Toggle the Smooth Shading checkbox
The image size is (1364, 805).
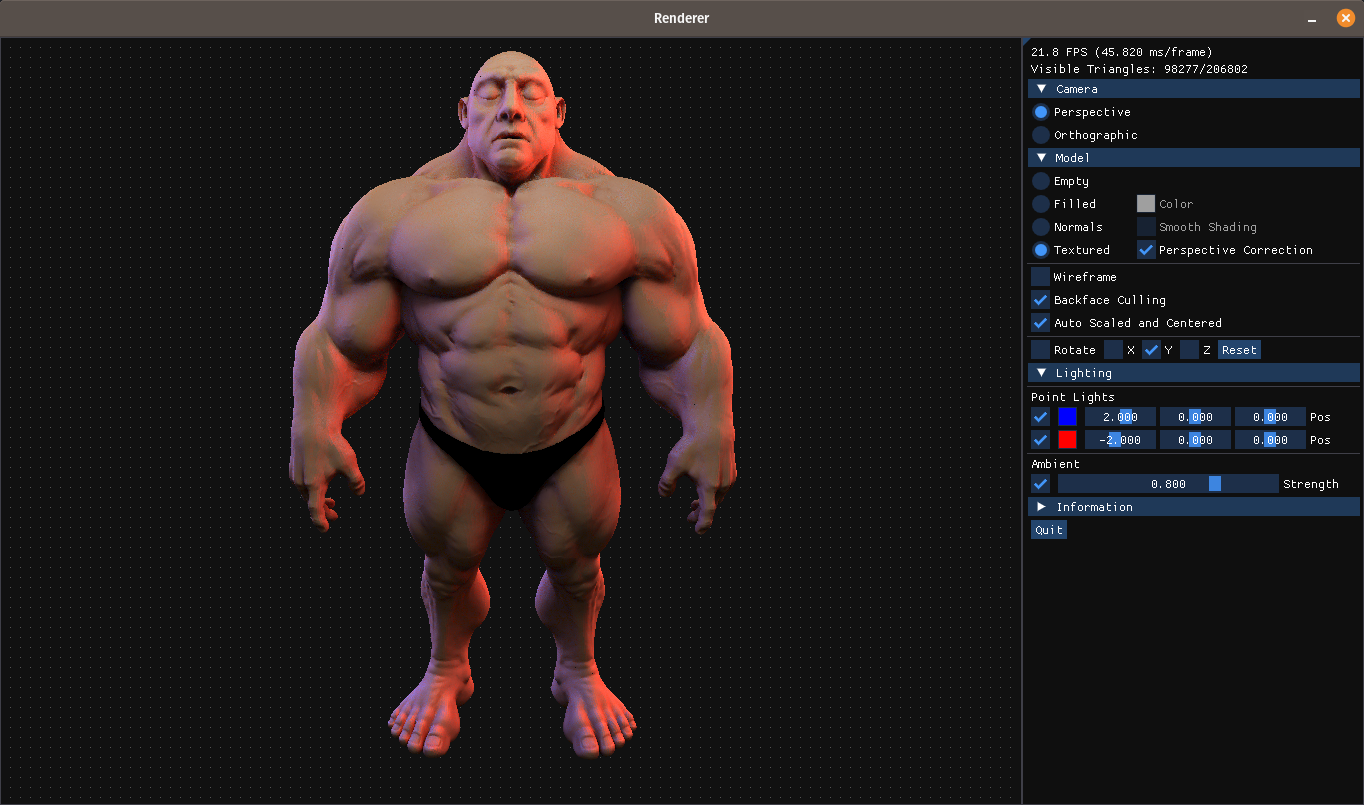coord(1146,227)
